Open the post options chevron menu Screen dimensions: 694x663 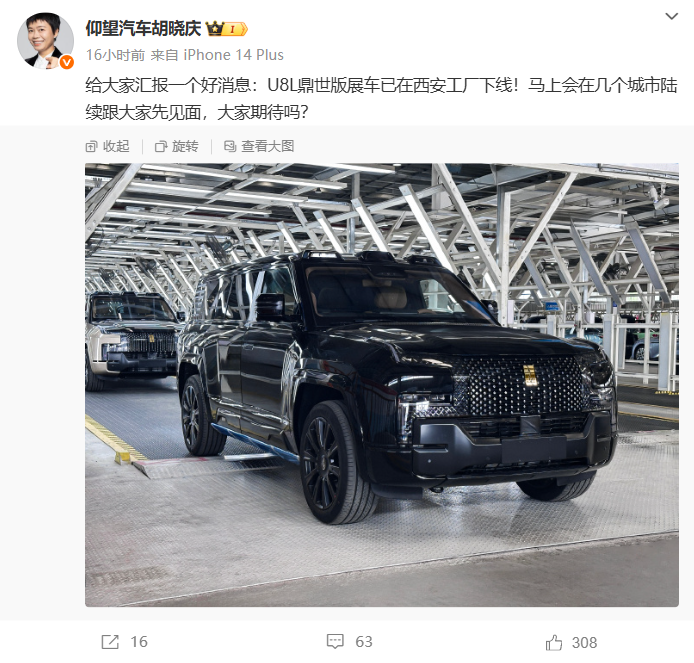pos(671,16)
